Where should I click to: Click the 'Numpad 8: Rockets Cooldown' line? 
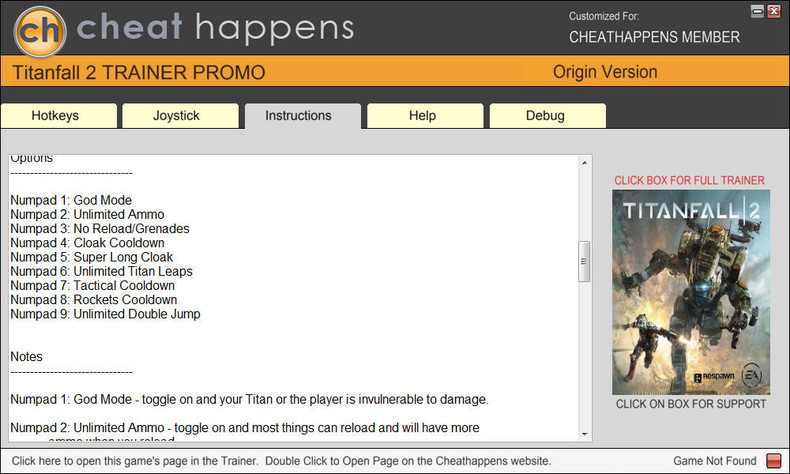pyautogui.click(x=94, y=300)
